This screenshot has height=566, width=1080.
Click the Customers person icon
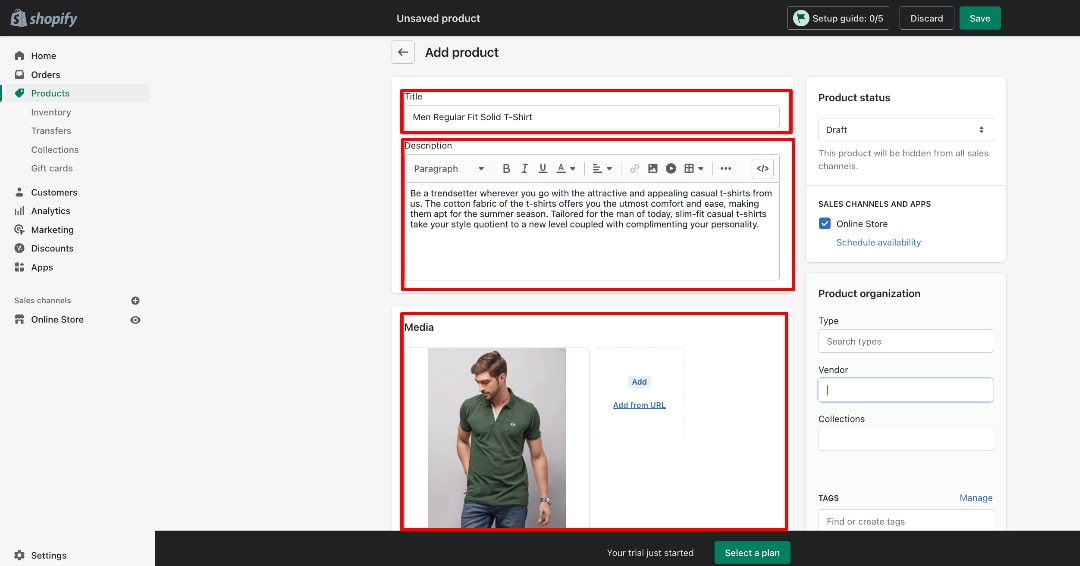19,192
